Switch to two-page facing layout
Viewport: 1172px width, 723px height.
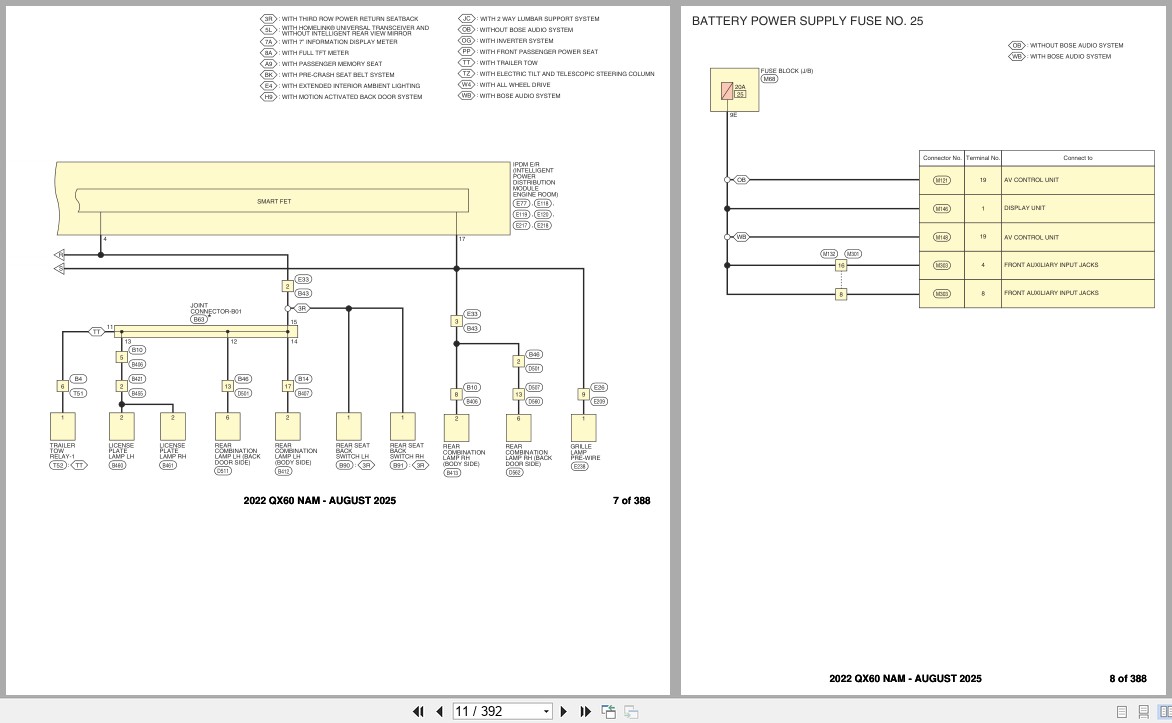1165,712
